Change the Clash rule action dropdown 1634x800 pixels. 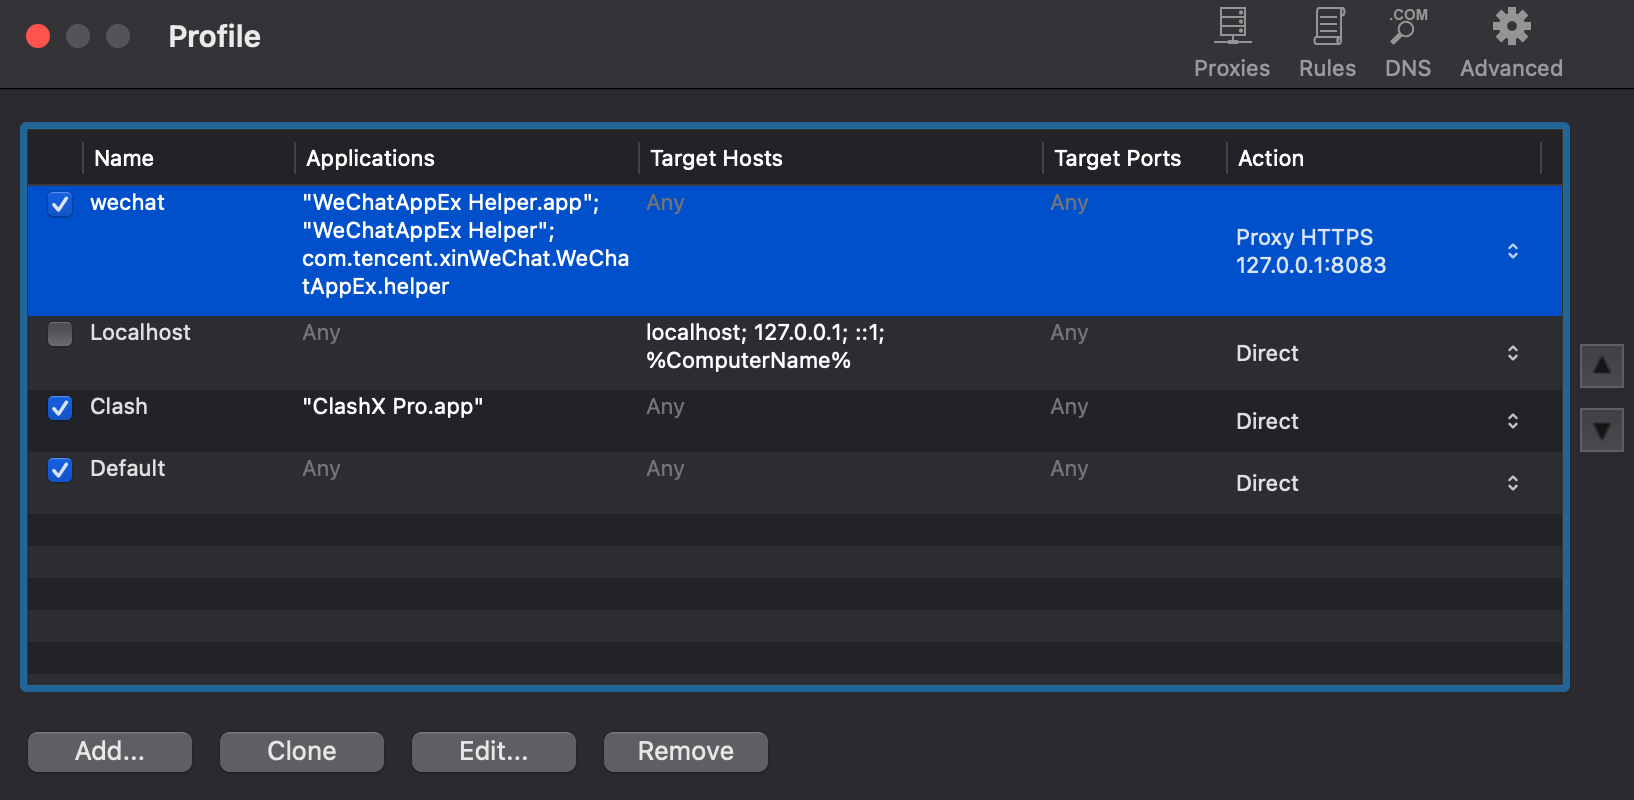(1512, 421)
